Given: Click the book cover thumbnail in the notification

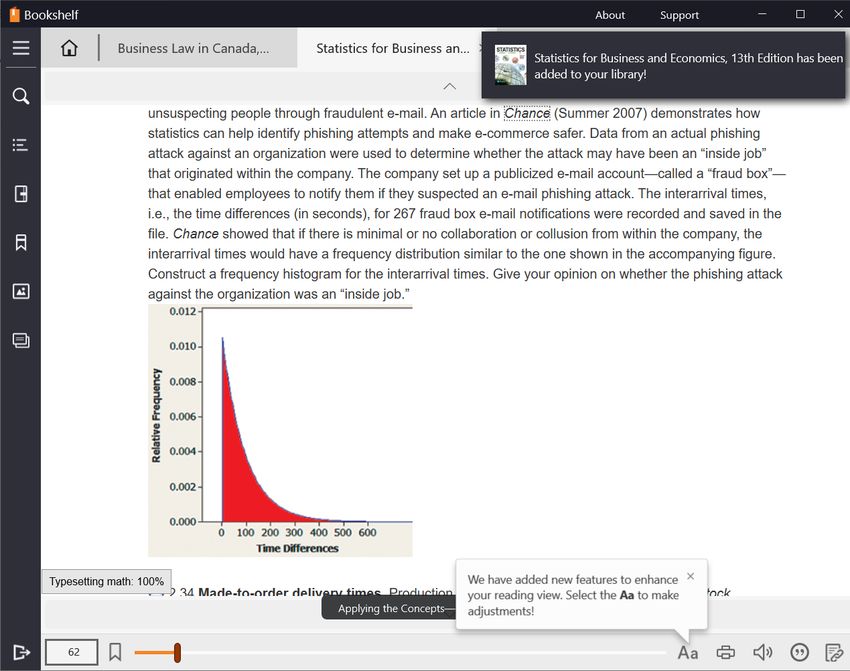Looking at the screenshot, I should [510, 65].
